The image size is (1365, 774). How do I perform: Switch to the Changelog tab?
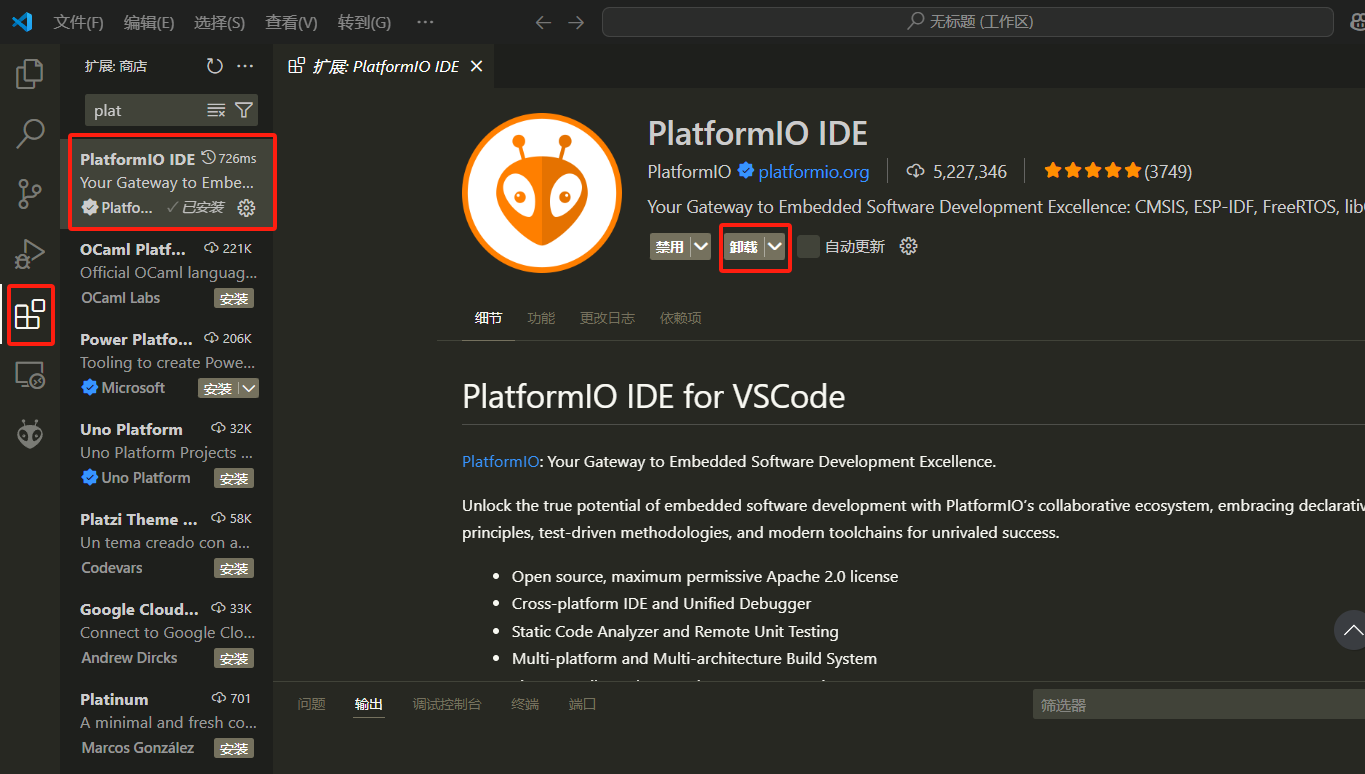607,318
